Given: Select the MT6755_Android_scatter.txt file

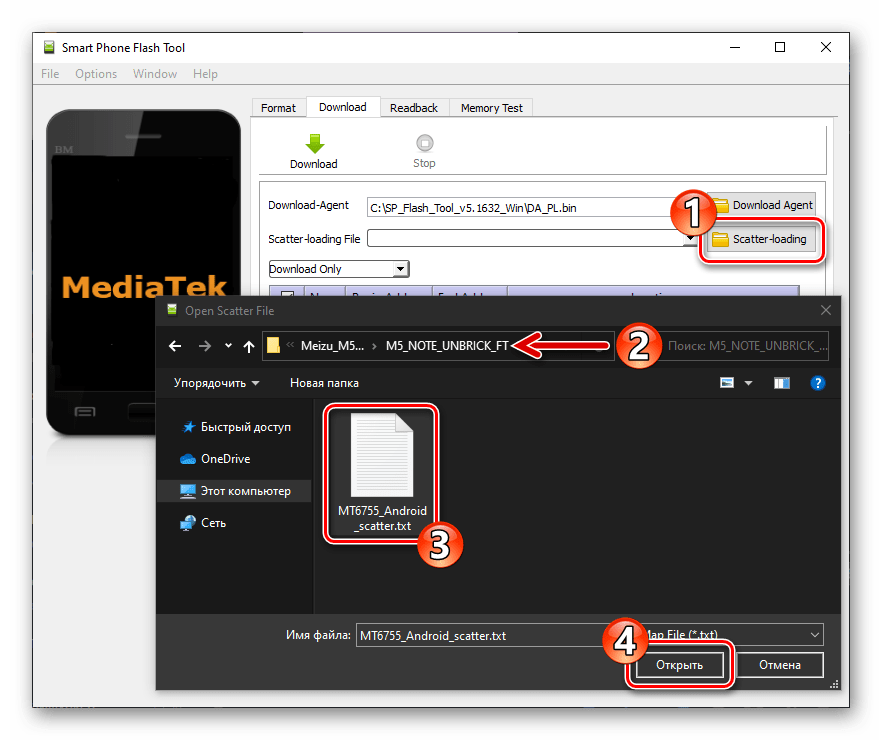Looking at the screenshot, I should [x=382, y=473].
